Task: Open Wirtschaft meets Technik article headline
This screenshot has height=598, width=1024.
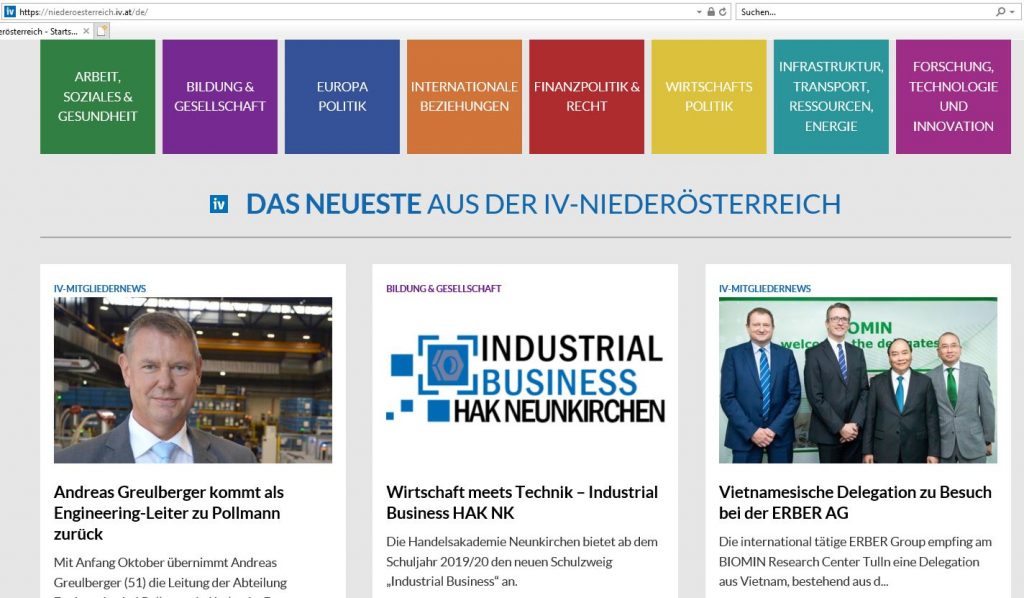Action: click(522, 503)
